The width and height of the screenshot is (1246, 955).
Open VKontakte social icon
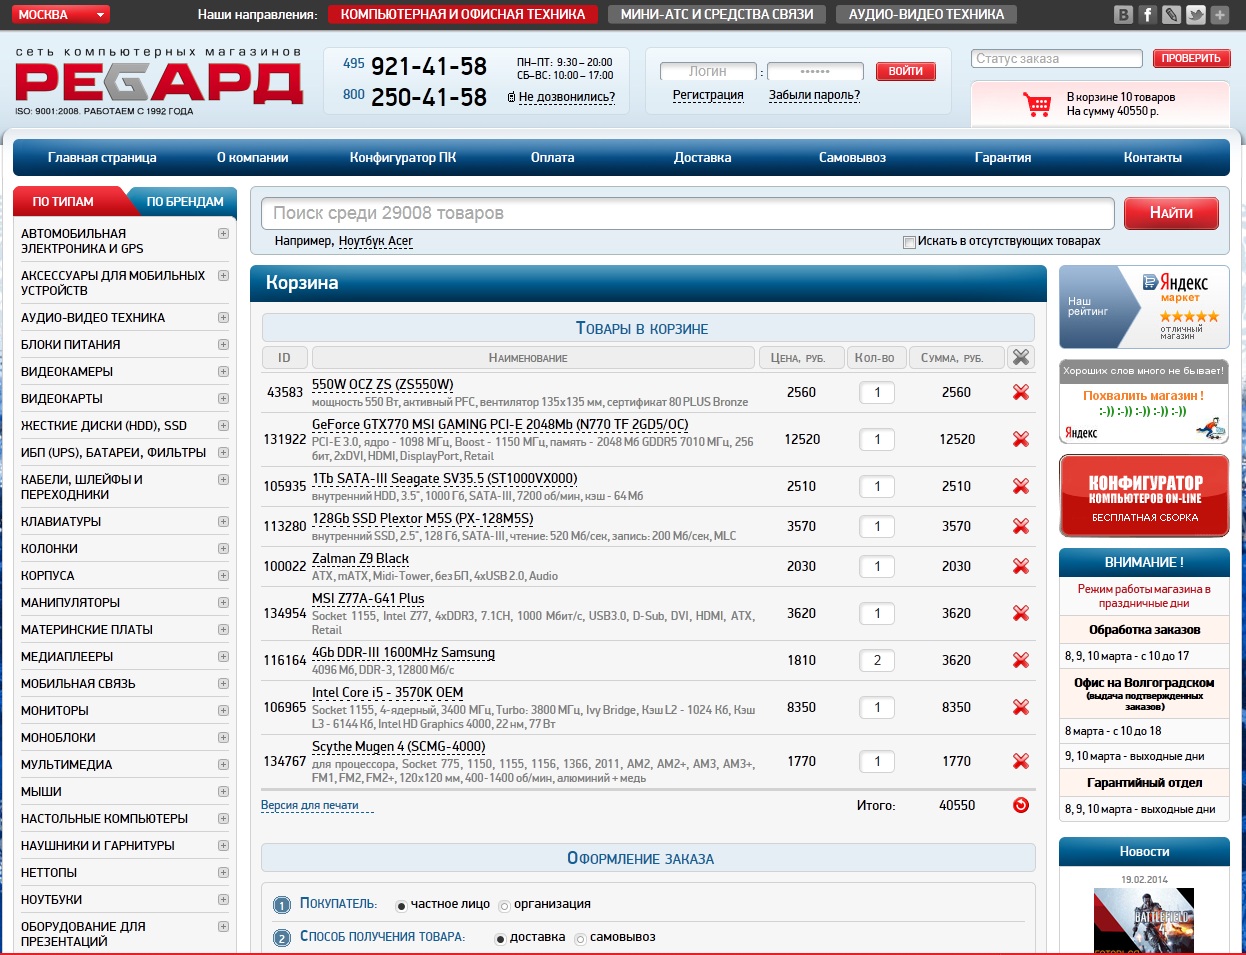(x=1124, y=15)
